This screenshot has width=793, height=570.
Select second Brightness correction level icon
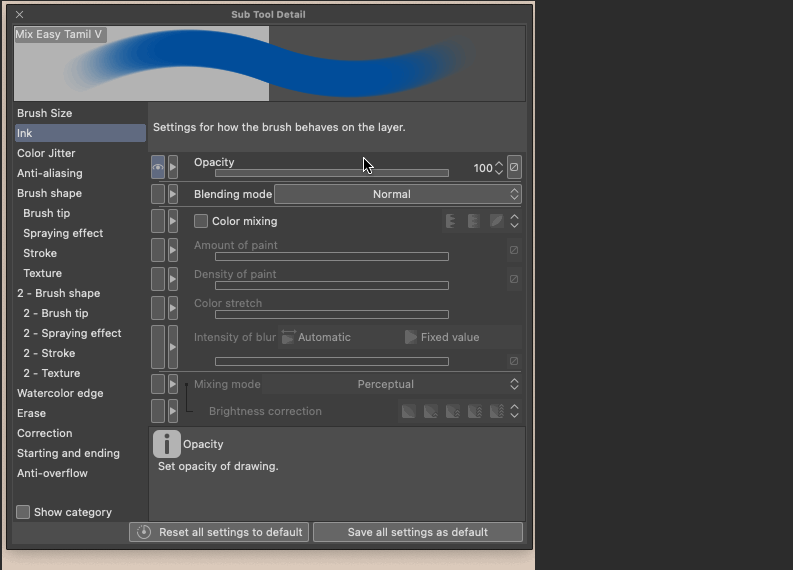pos(431,411)
